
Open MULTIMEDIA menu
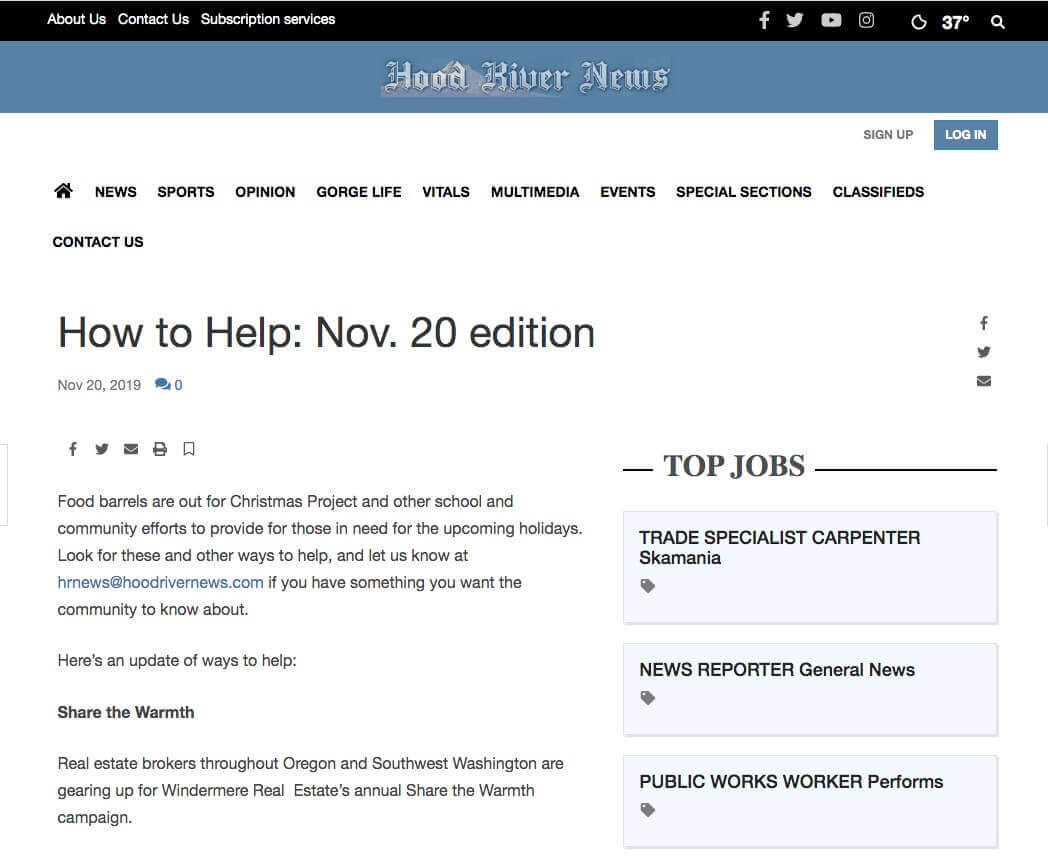(535, 192)
